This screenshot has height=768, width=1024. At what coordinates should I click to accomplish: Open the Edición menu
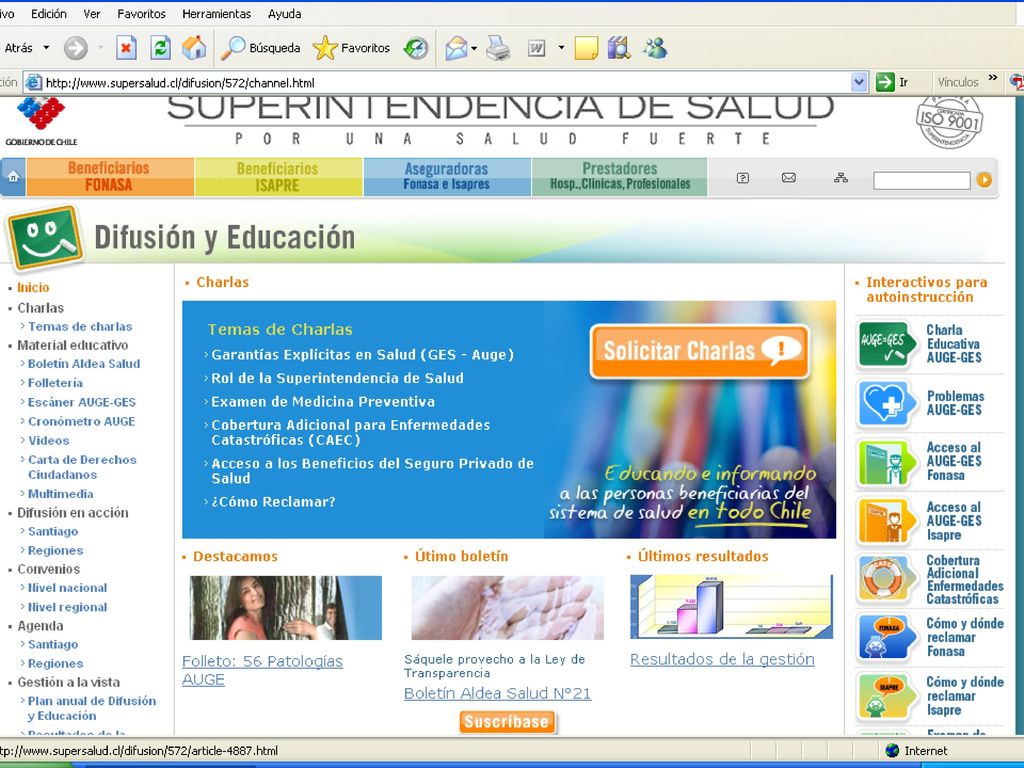click(x=49, y=14)
